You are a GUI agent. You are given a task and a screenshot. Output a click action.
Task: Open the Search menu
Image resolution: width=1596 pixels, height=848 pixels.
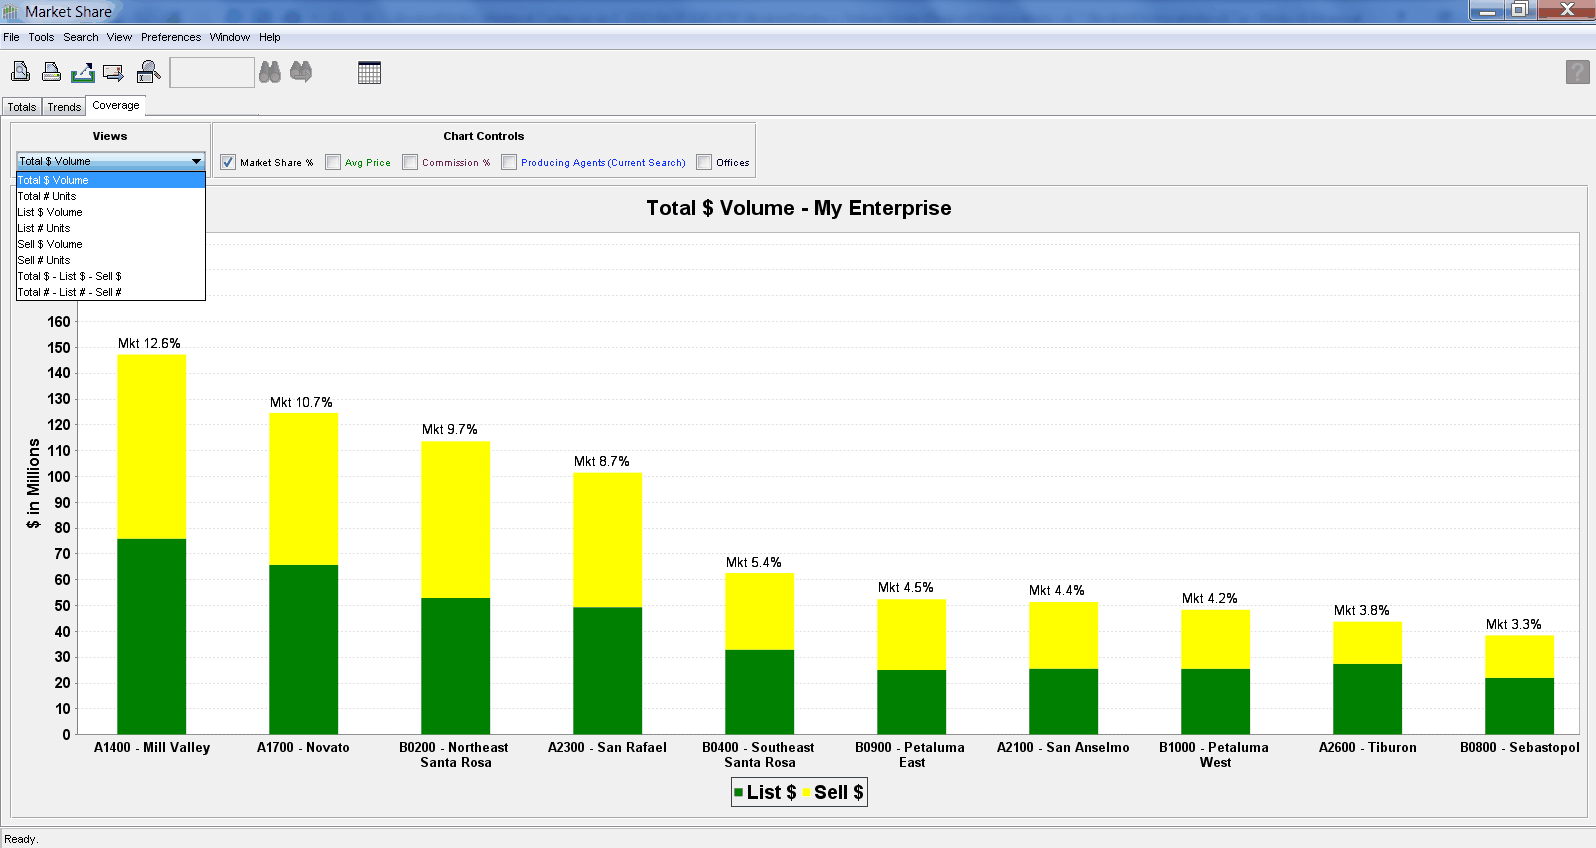pos(81,37)
